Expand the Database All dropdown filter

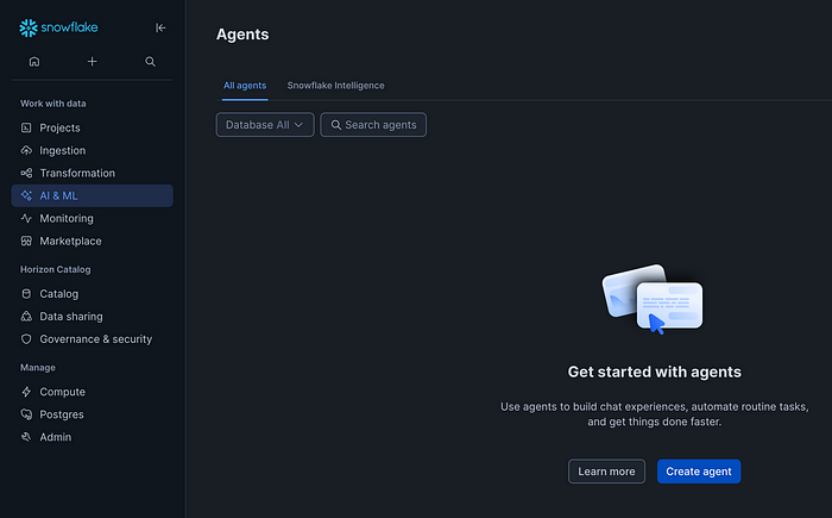click(265, 125)
